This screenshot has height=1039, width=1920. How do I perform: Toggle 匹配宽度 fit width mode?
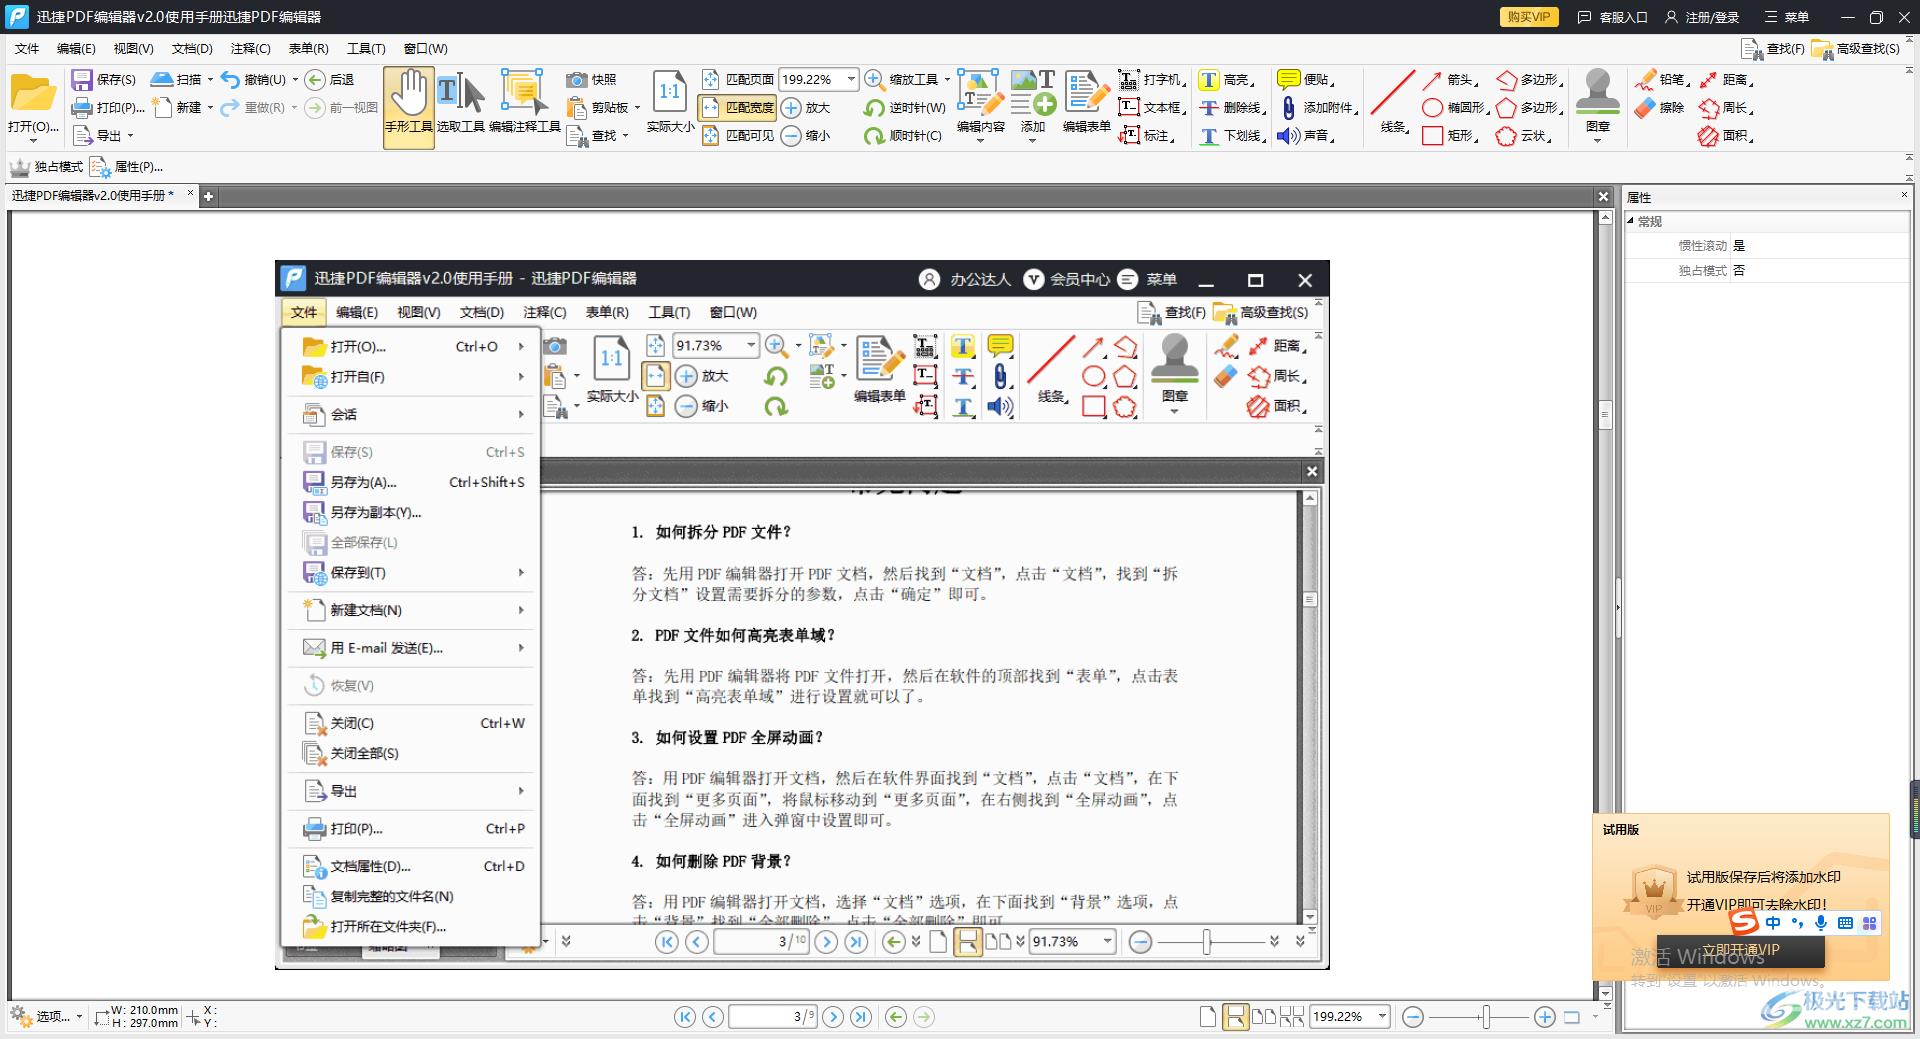click(737, 107)
